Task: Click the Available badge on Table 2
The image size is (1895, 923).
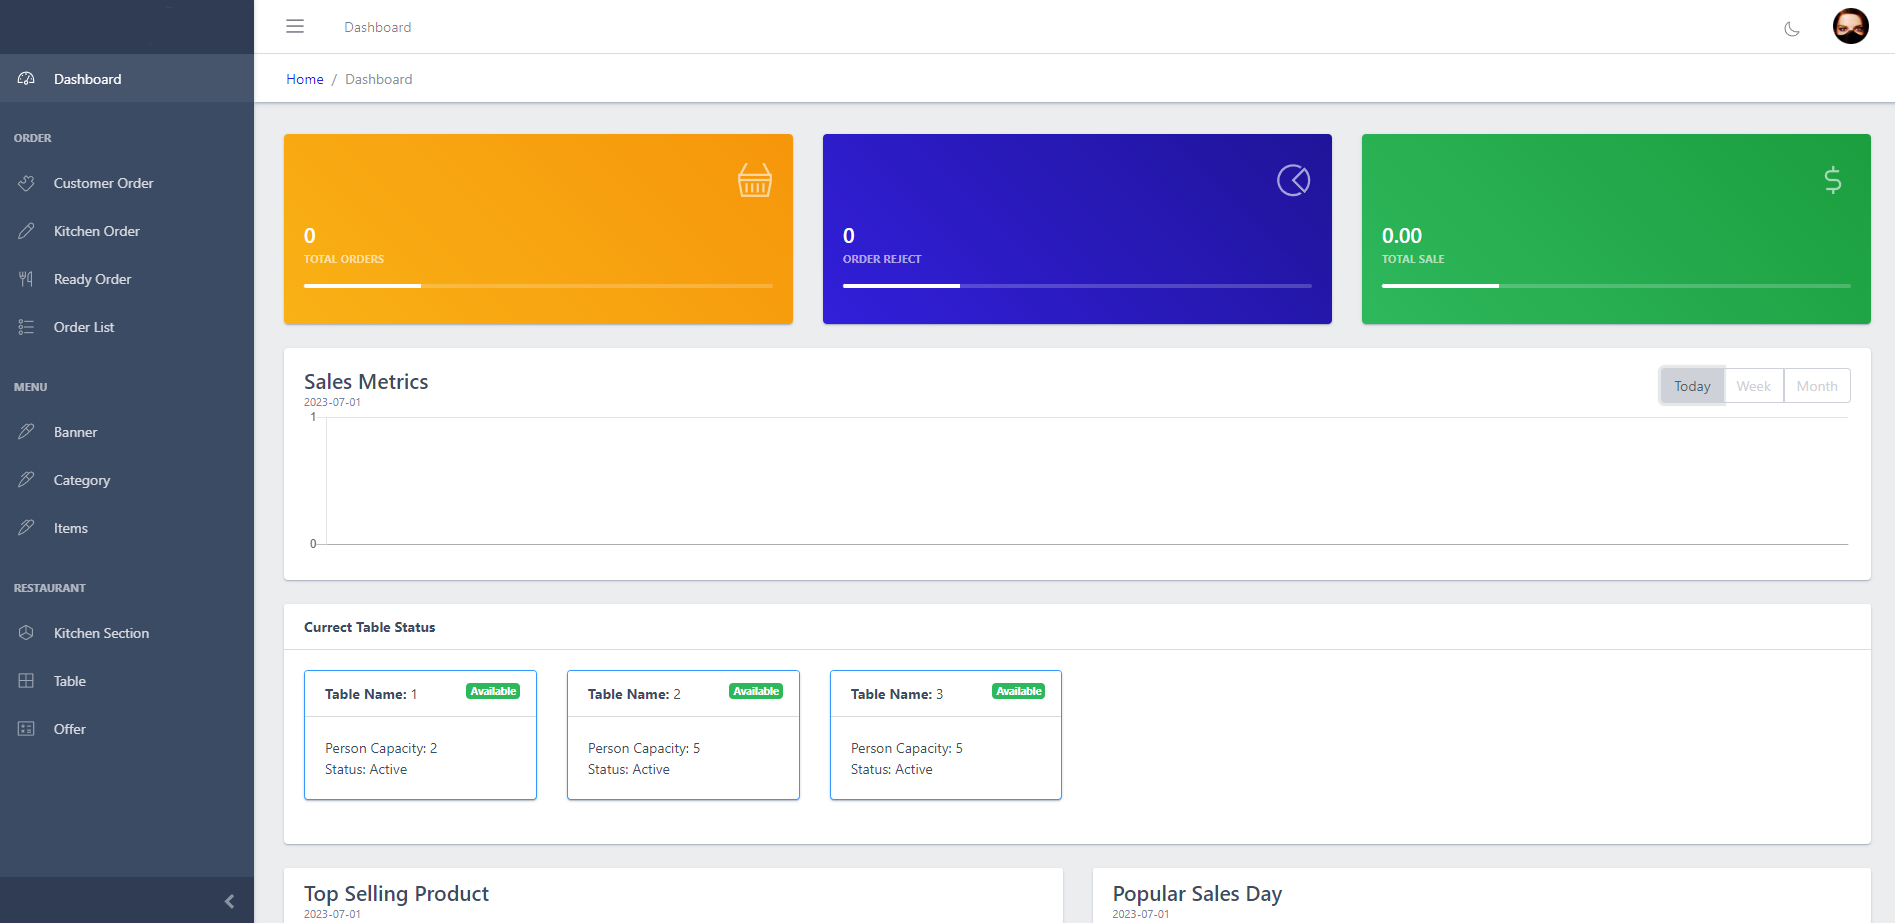Action: [x=756, y=691]
